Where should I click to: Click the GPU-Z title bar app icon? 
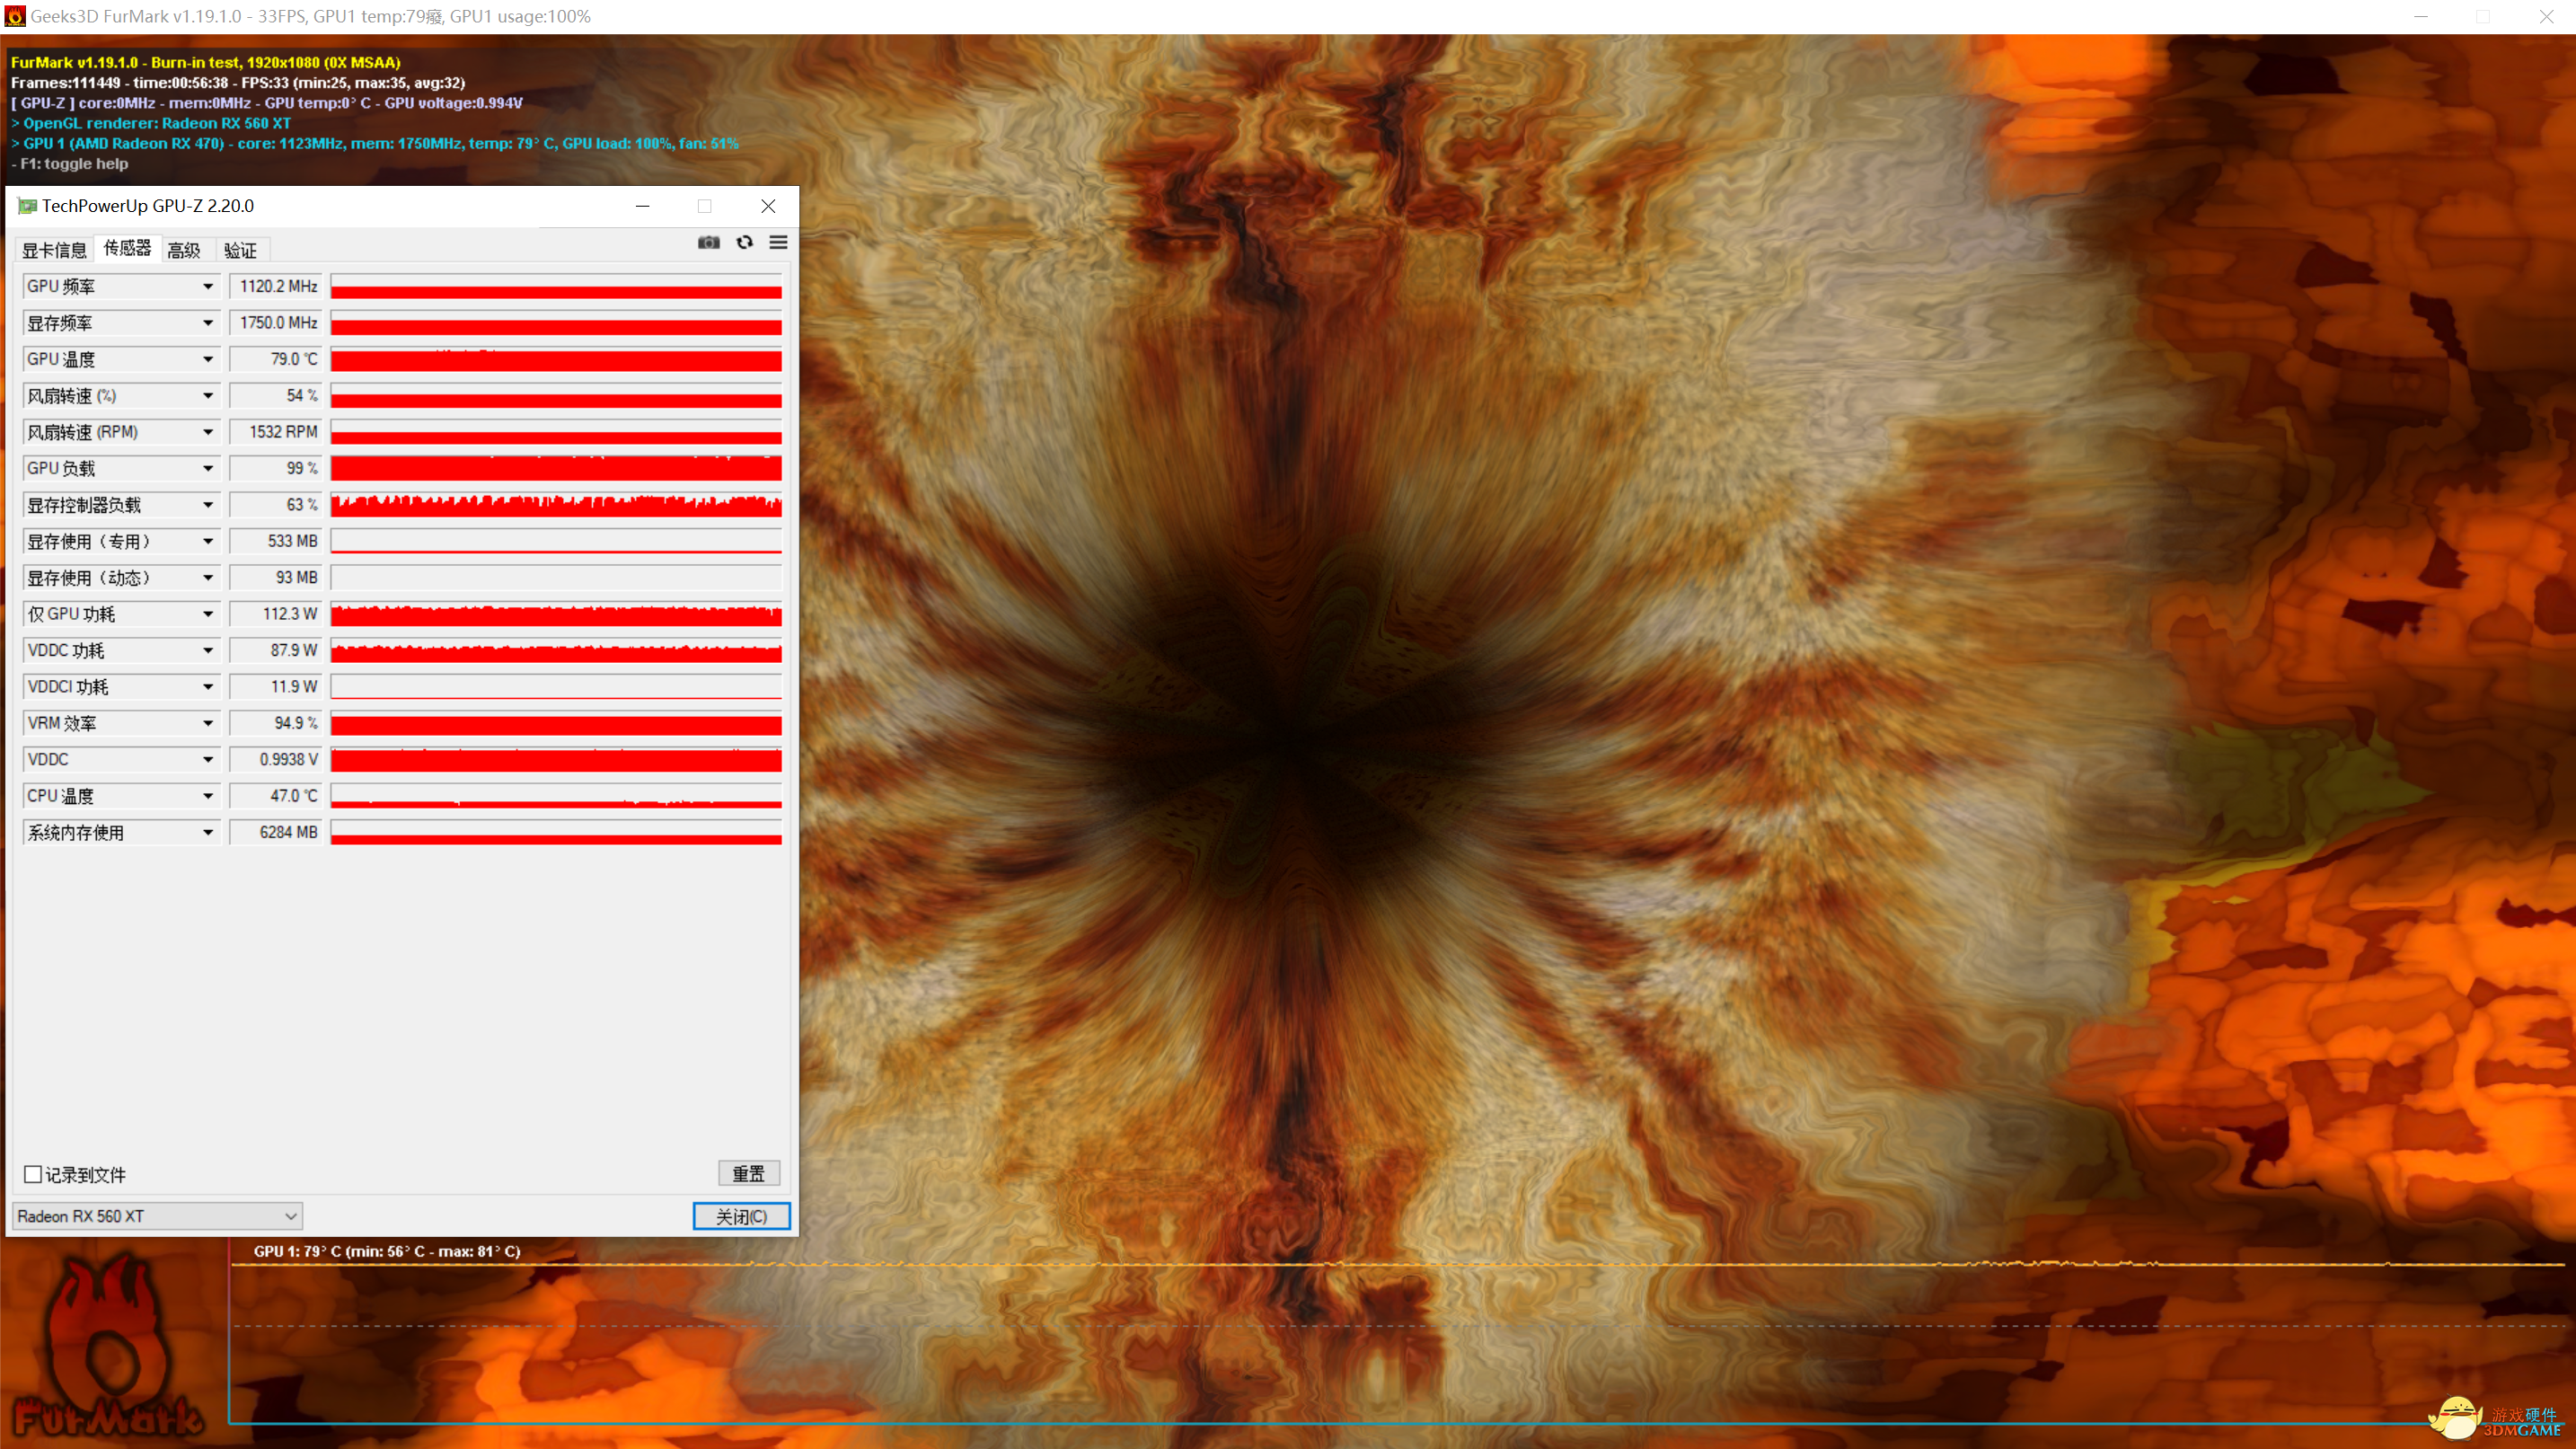tap(27, 206)
